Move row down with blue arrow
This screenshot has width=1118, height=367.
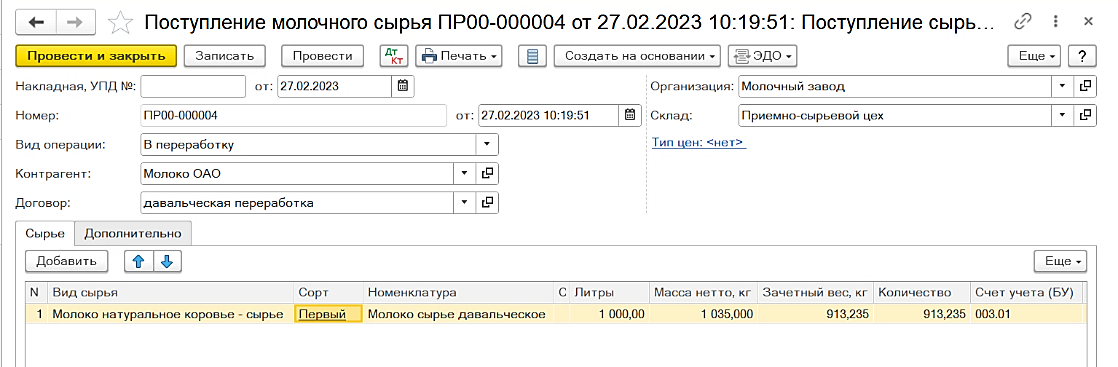point(167,262)
